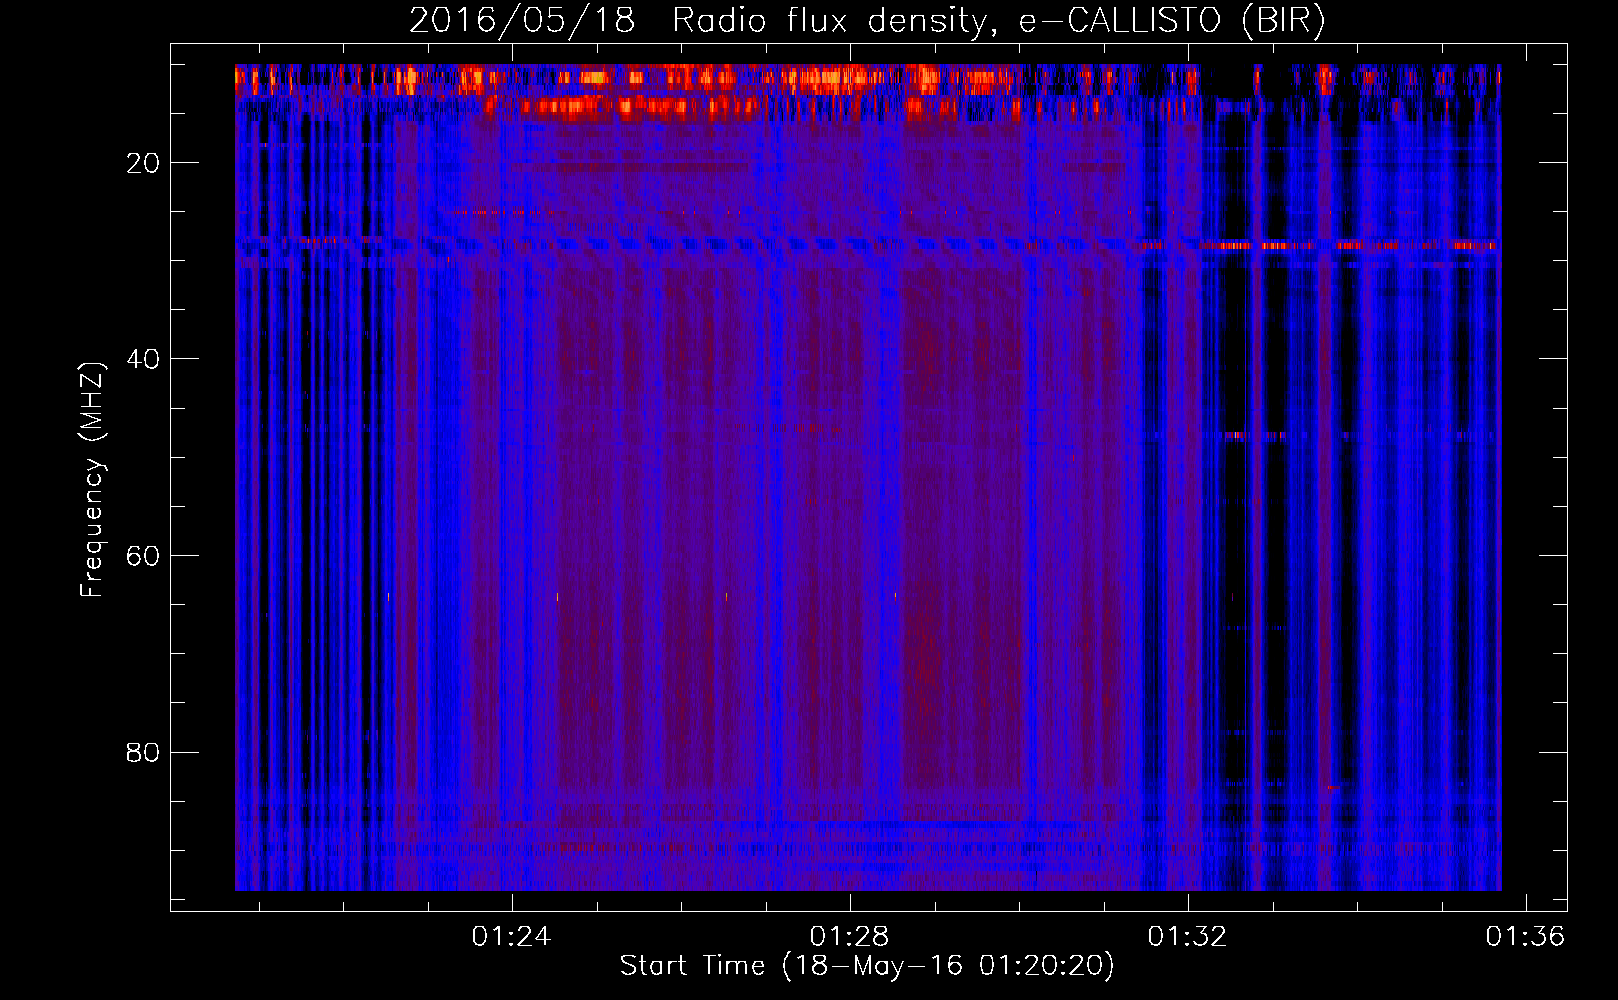Click the 40 MHz frequency tick label
Image resolution: width=1618 pixels, height=1000 pixels.
pos(143,359)
